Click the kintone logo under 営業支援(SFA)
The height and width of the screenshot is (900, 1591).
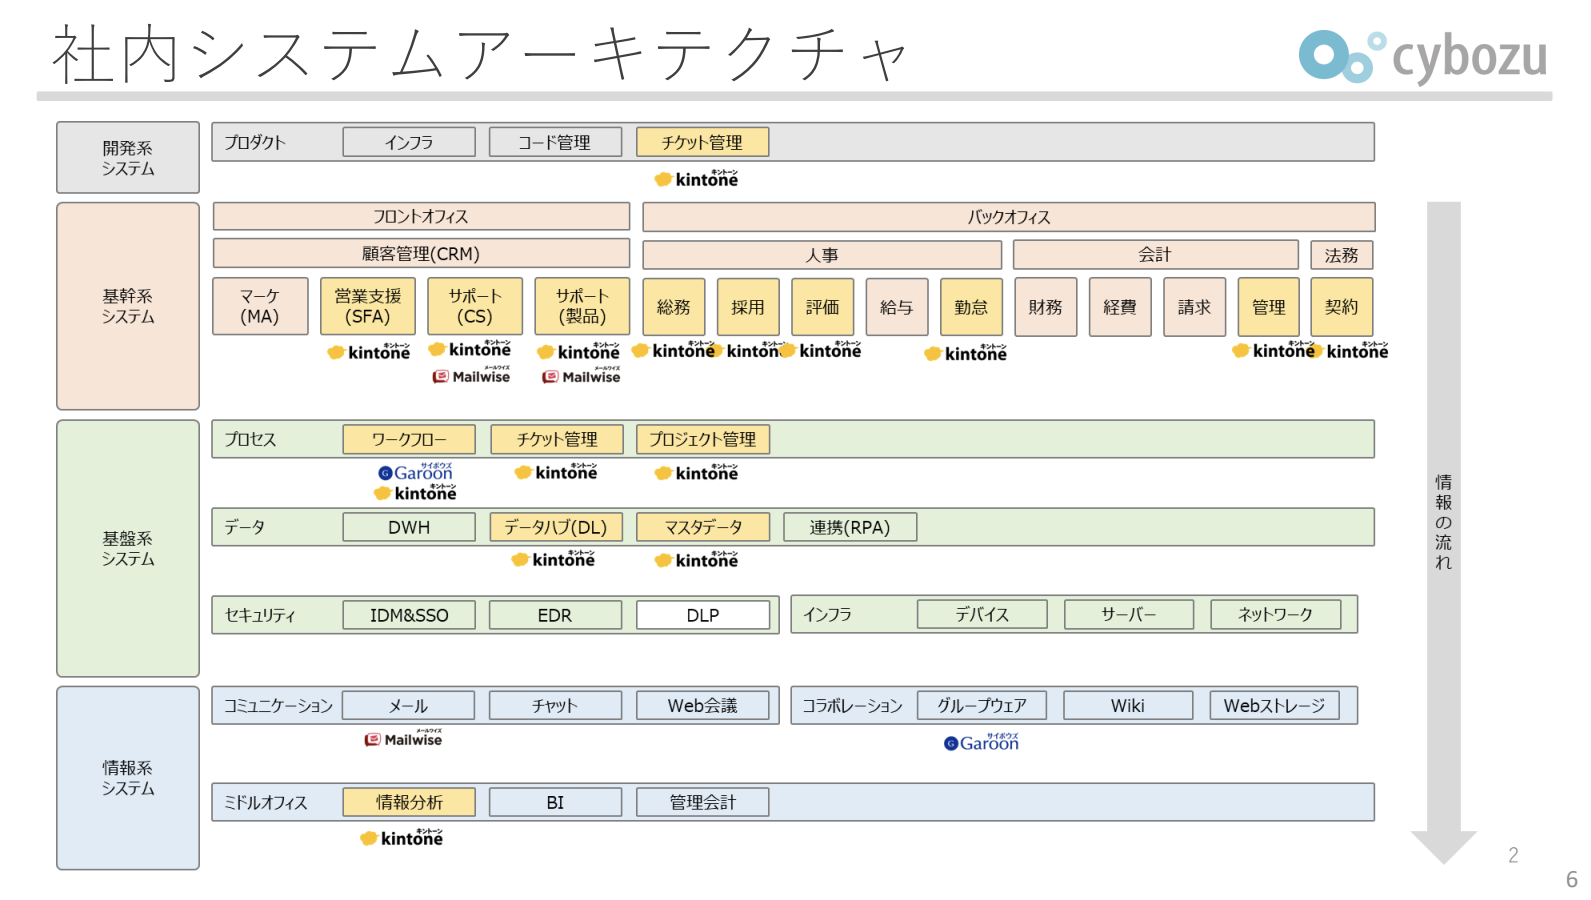(x=369, y=352)
